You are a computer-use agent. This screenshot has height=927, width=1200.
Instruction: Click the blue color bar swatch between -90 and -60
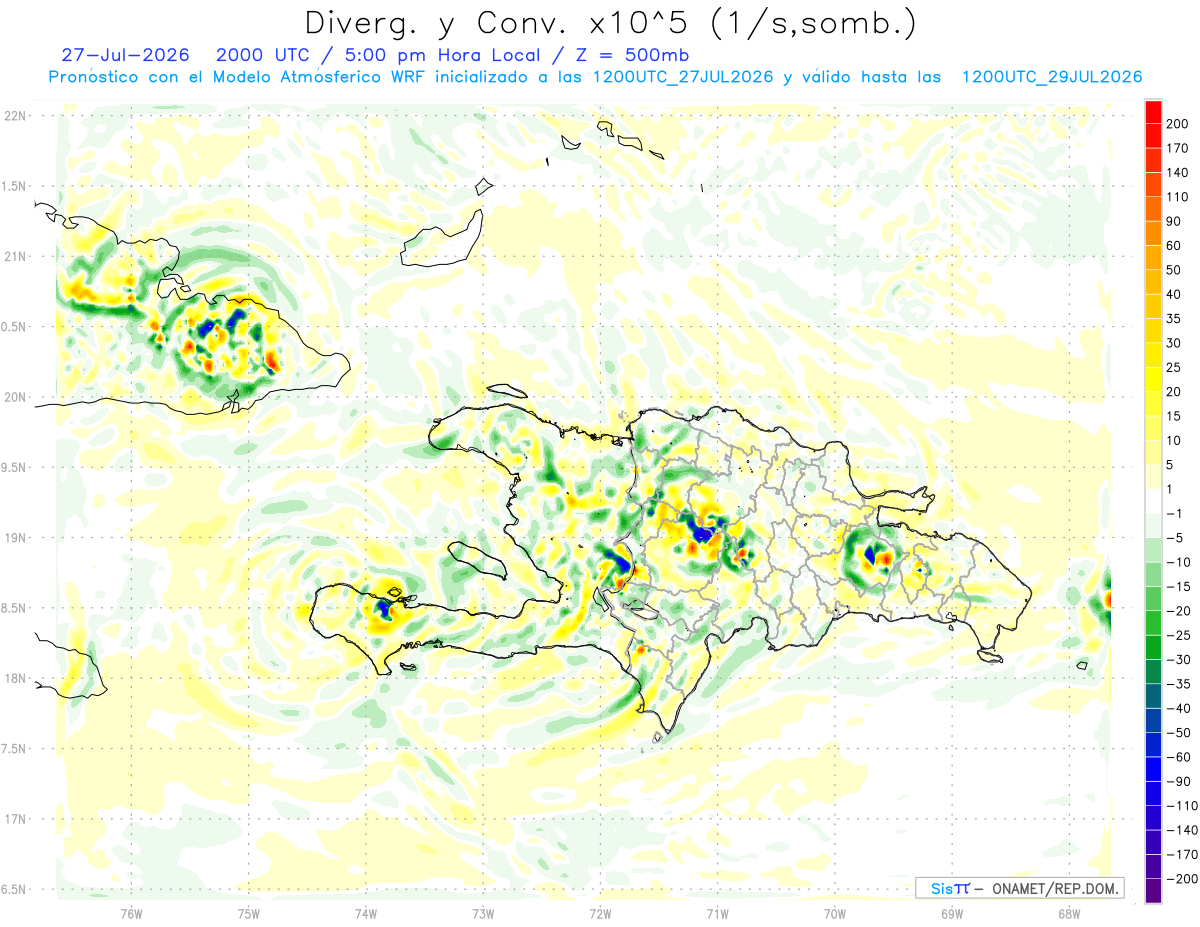tap(1153, 768)
